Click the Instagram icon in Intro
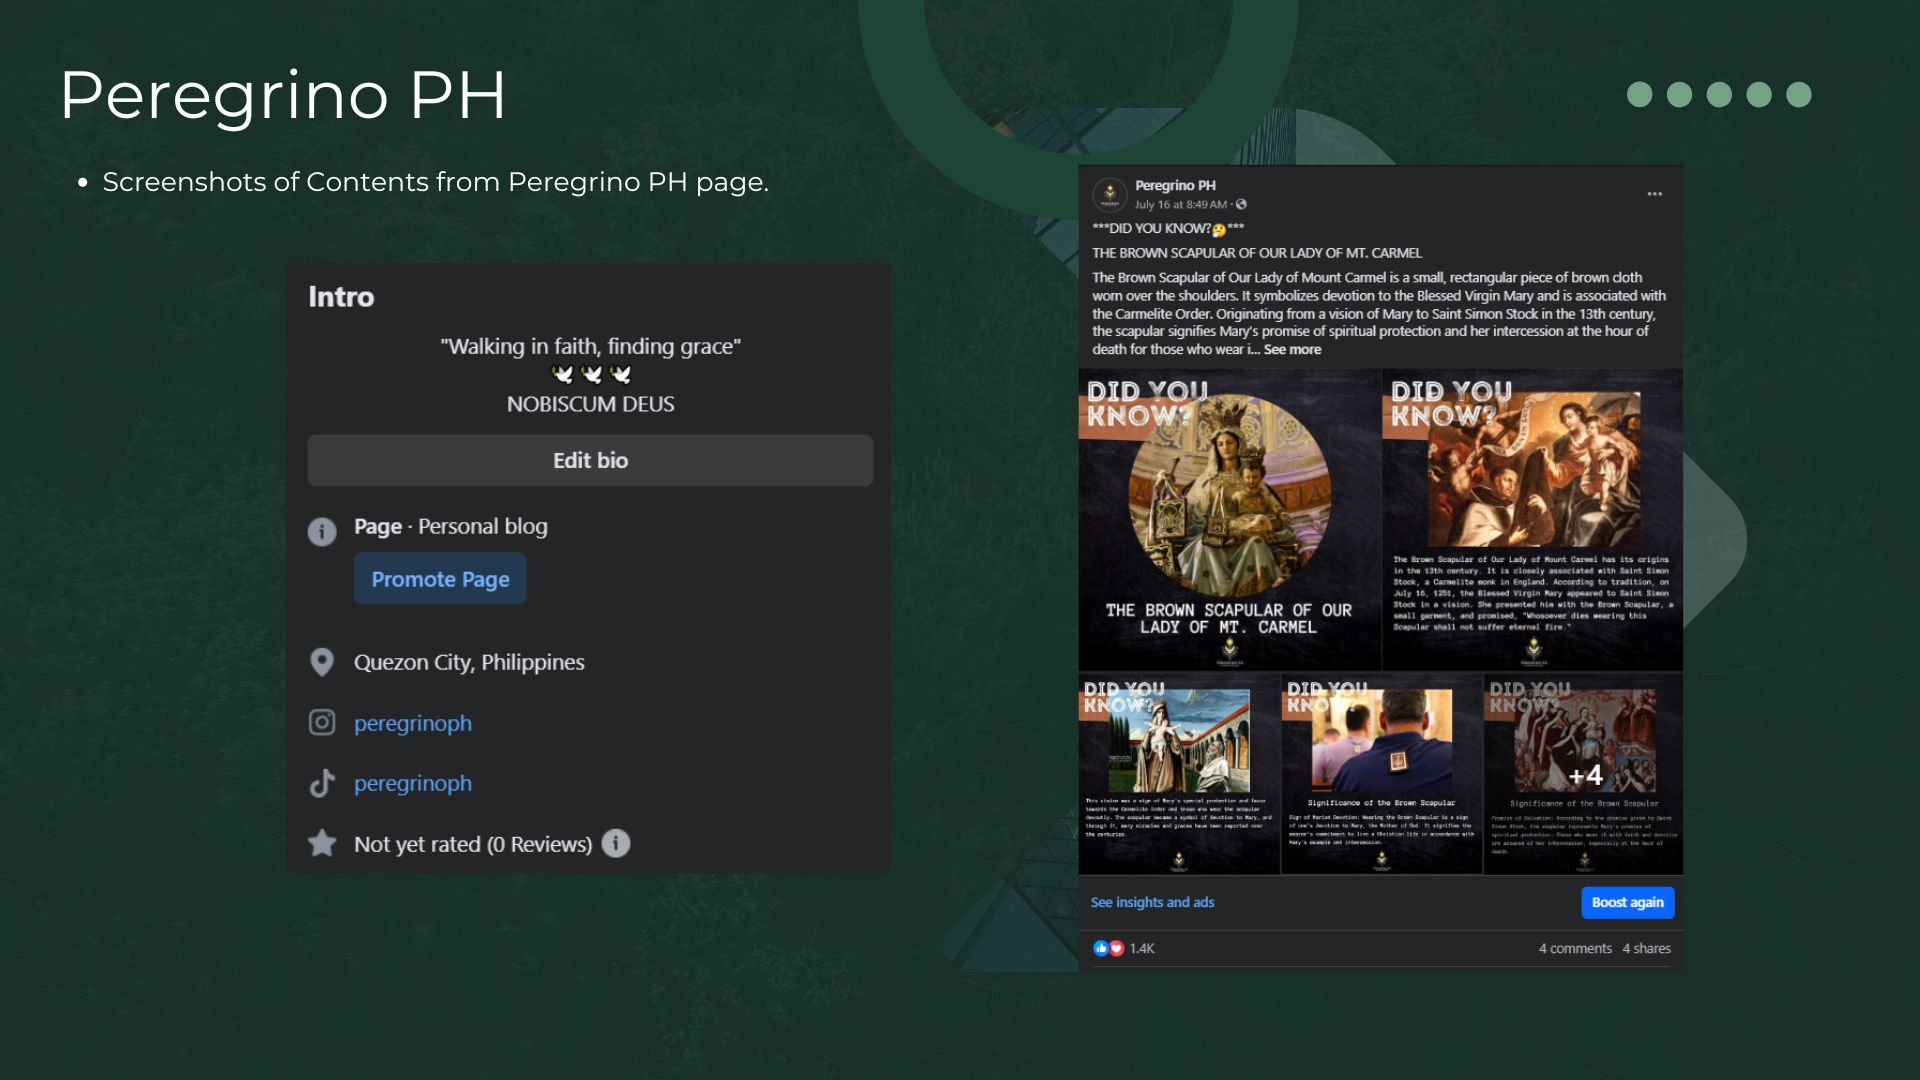This screenshot has width=1920, height=1080. point(322,722)
